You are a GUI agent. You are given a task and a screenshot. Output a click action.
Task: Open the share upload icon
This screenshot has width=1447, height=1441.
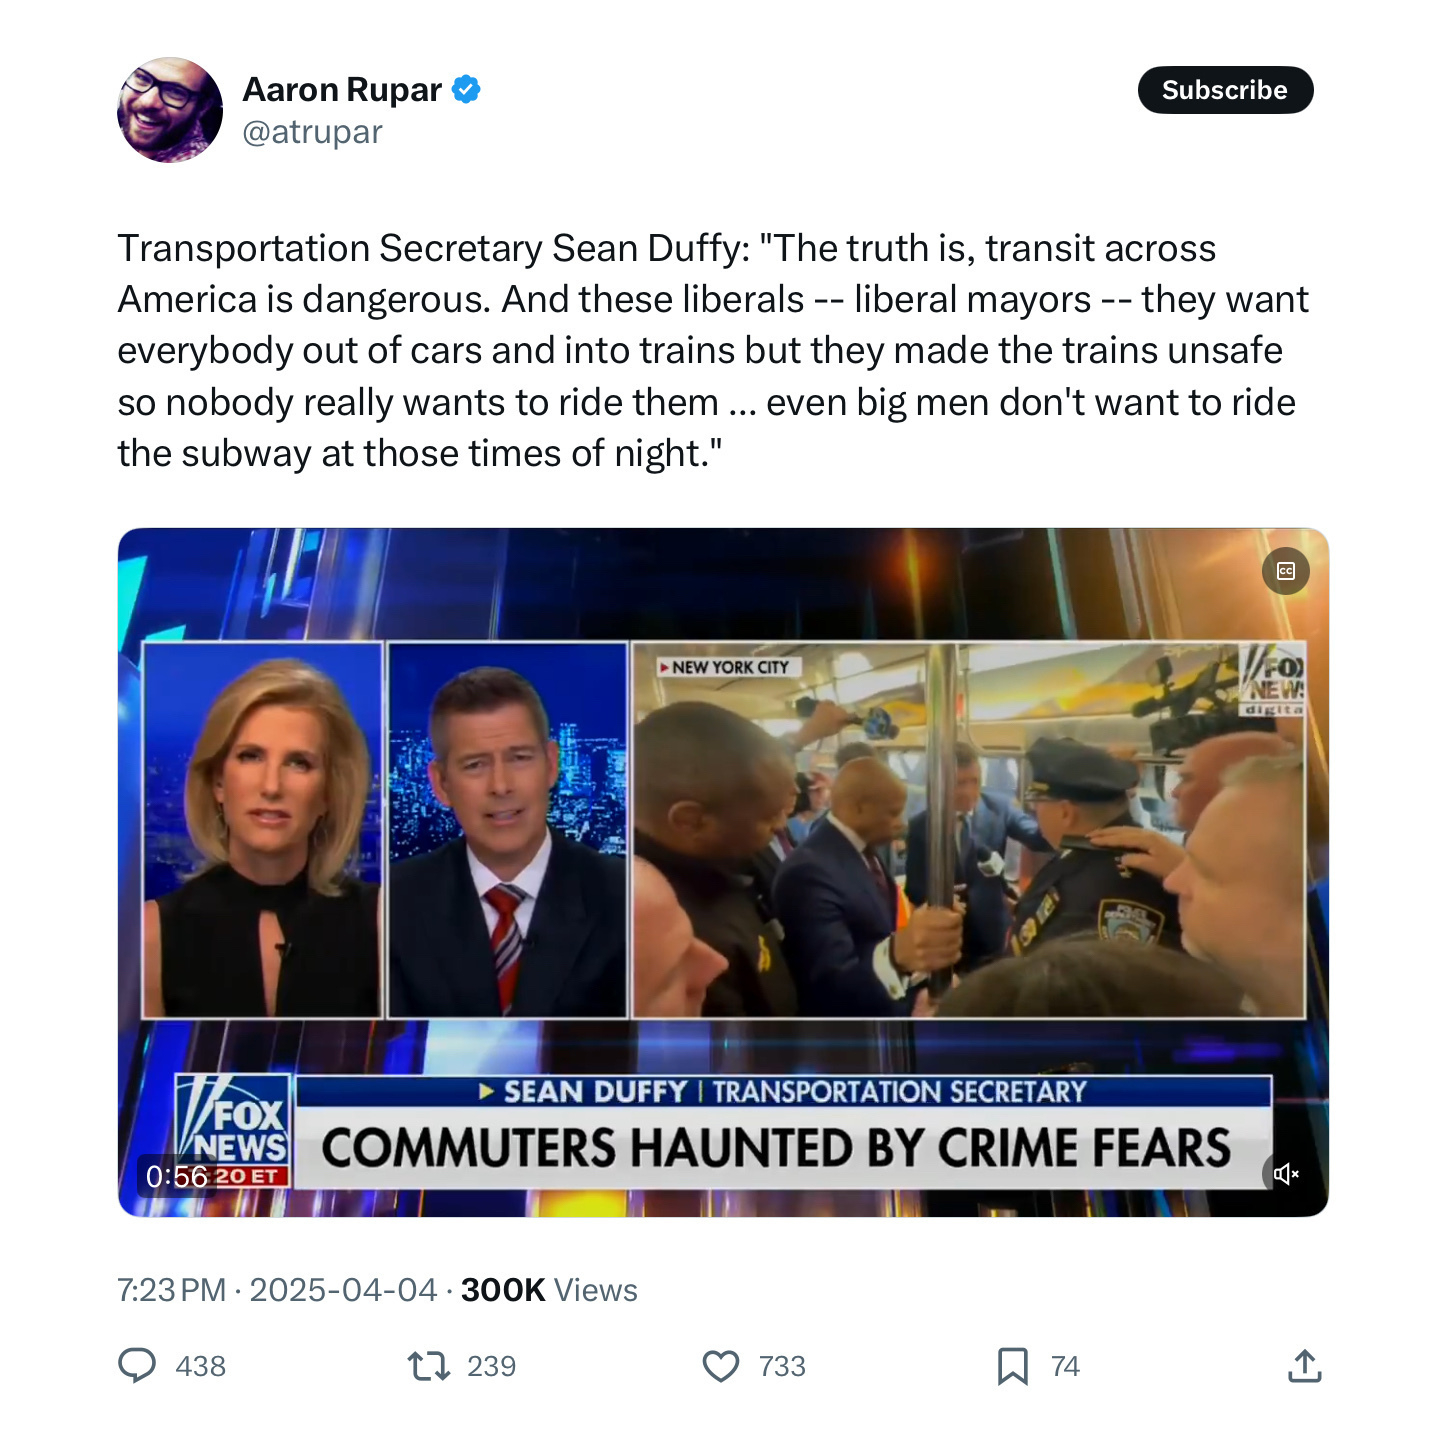[1304, 1365]
